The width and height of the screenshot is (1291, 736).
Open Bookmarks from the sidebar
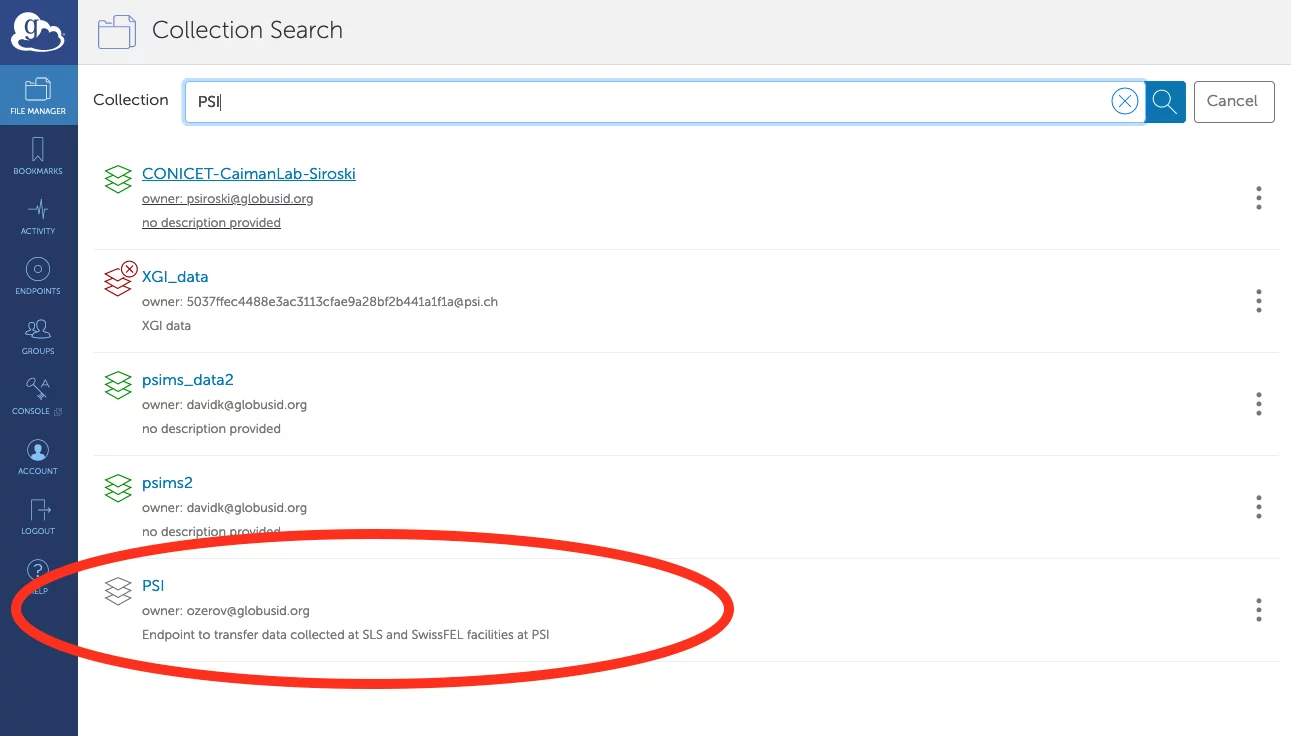pyautogui.click(x=38, y=156)
